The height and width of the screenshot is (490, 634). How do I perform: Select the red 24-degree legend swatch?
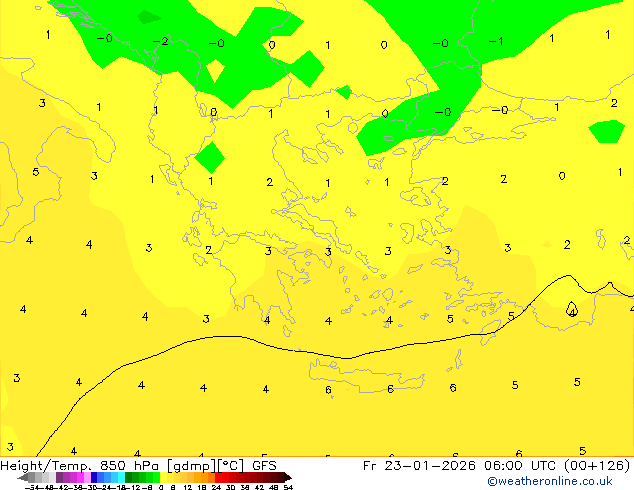click(218, 477)
